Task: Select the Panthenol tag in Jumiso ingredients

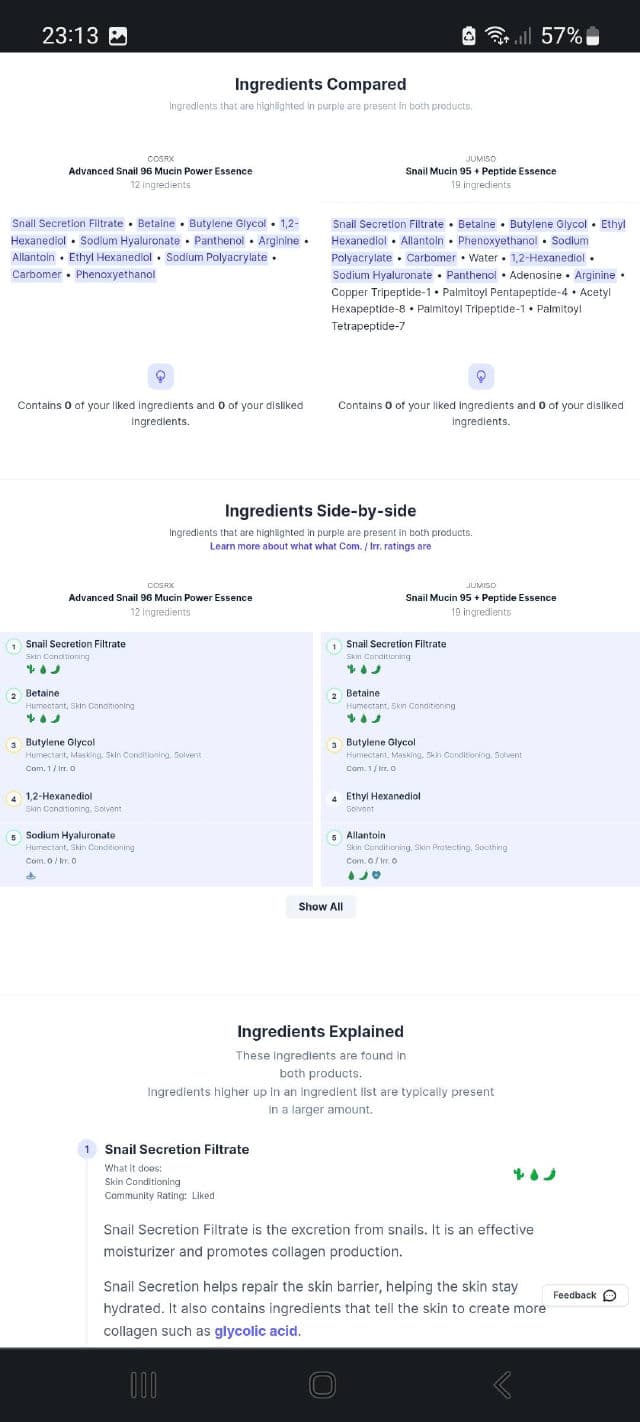Action: coord(471,275)
